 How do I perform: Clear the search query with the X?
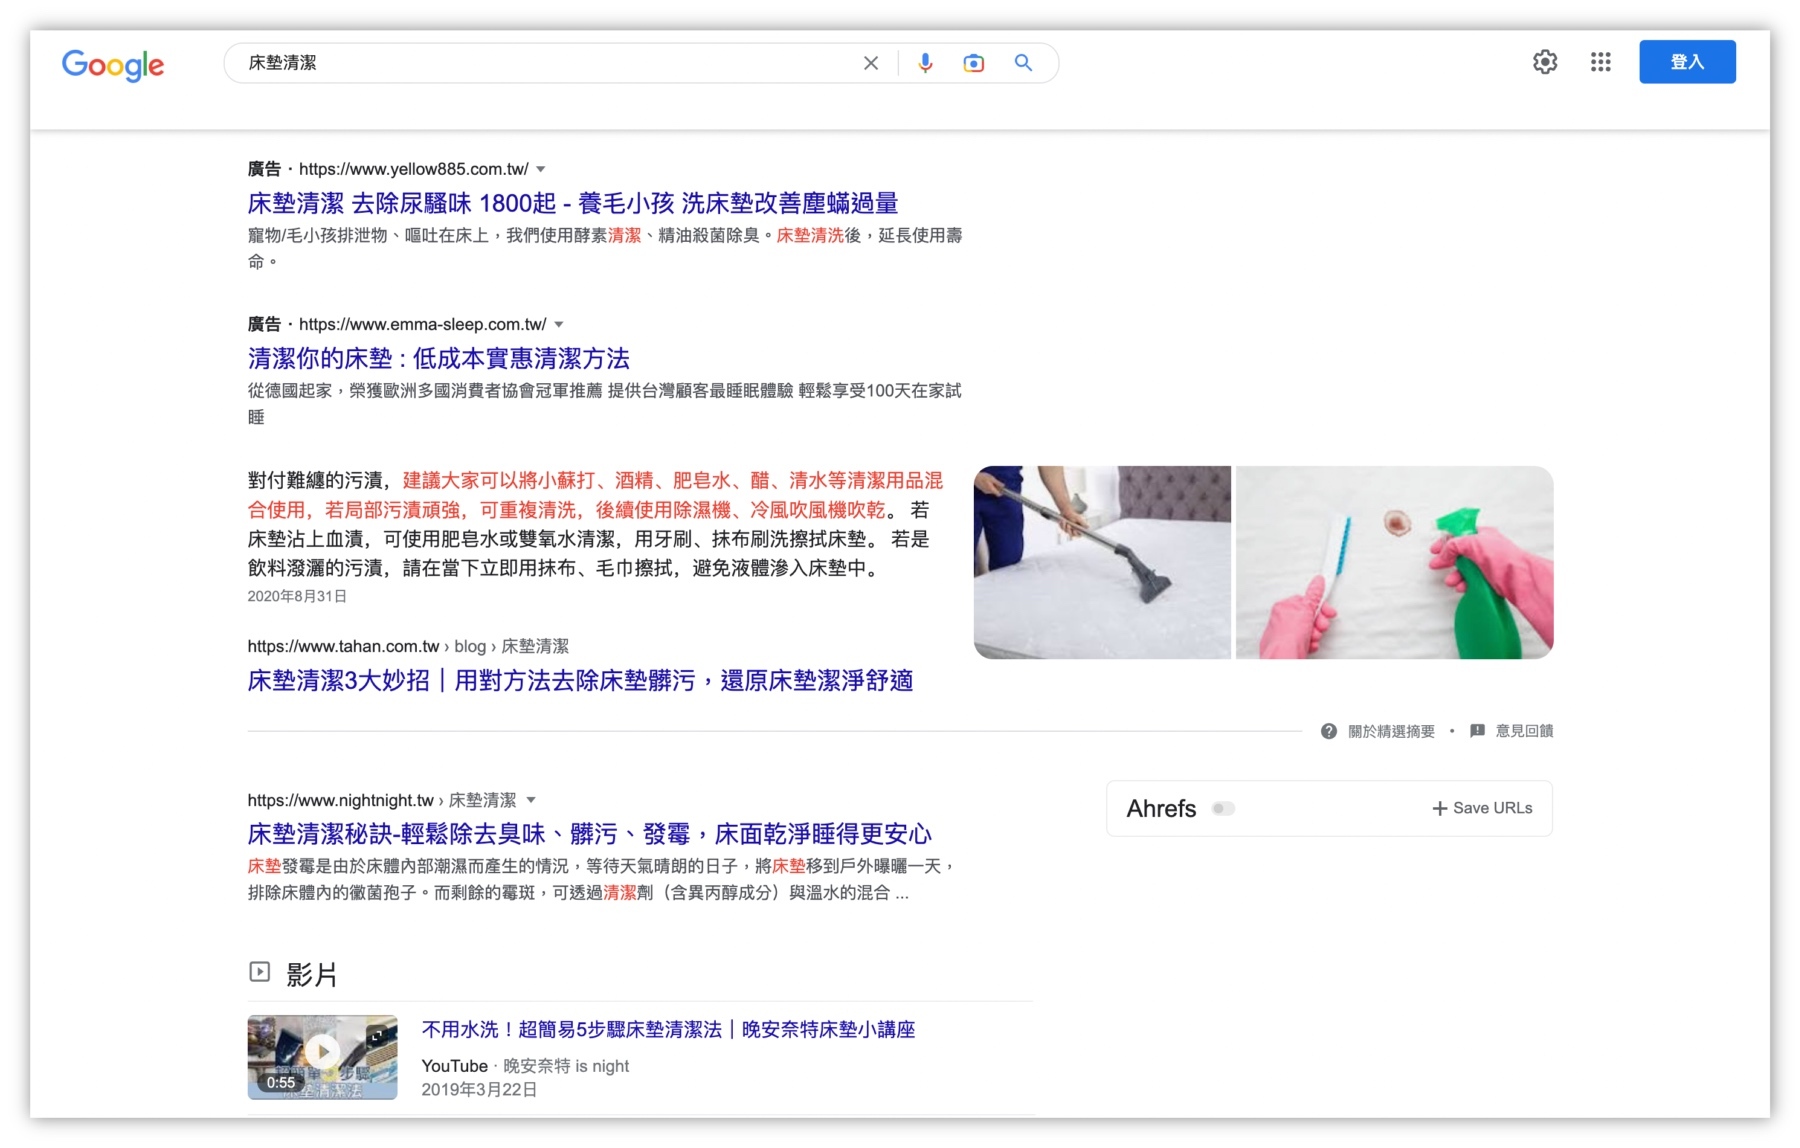pos(870,62)
